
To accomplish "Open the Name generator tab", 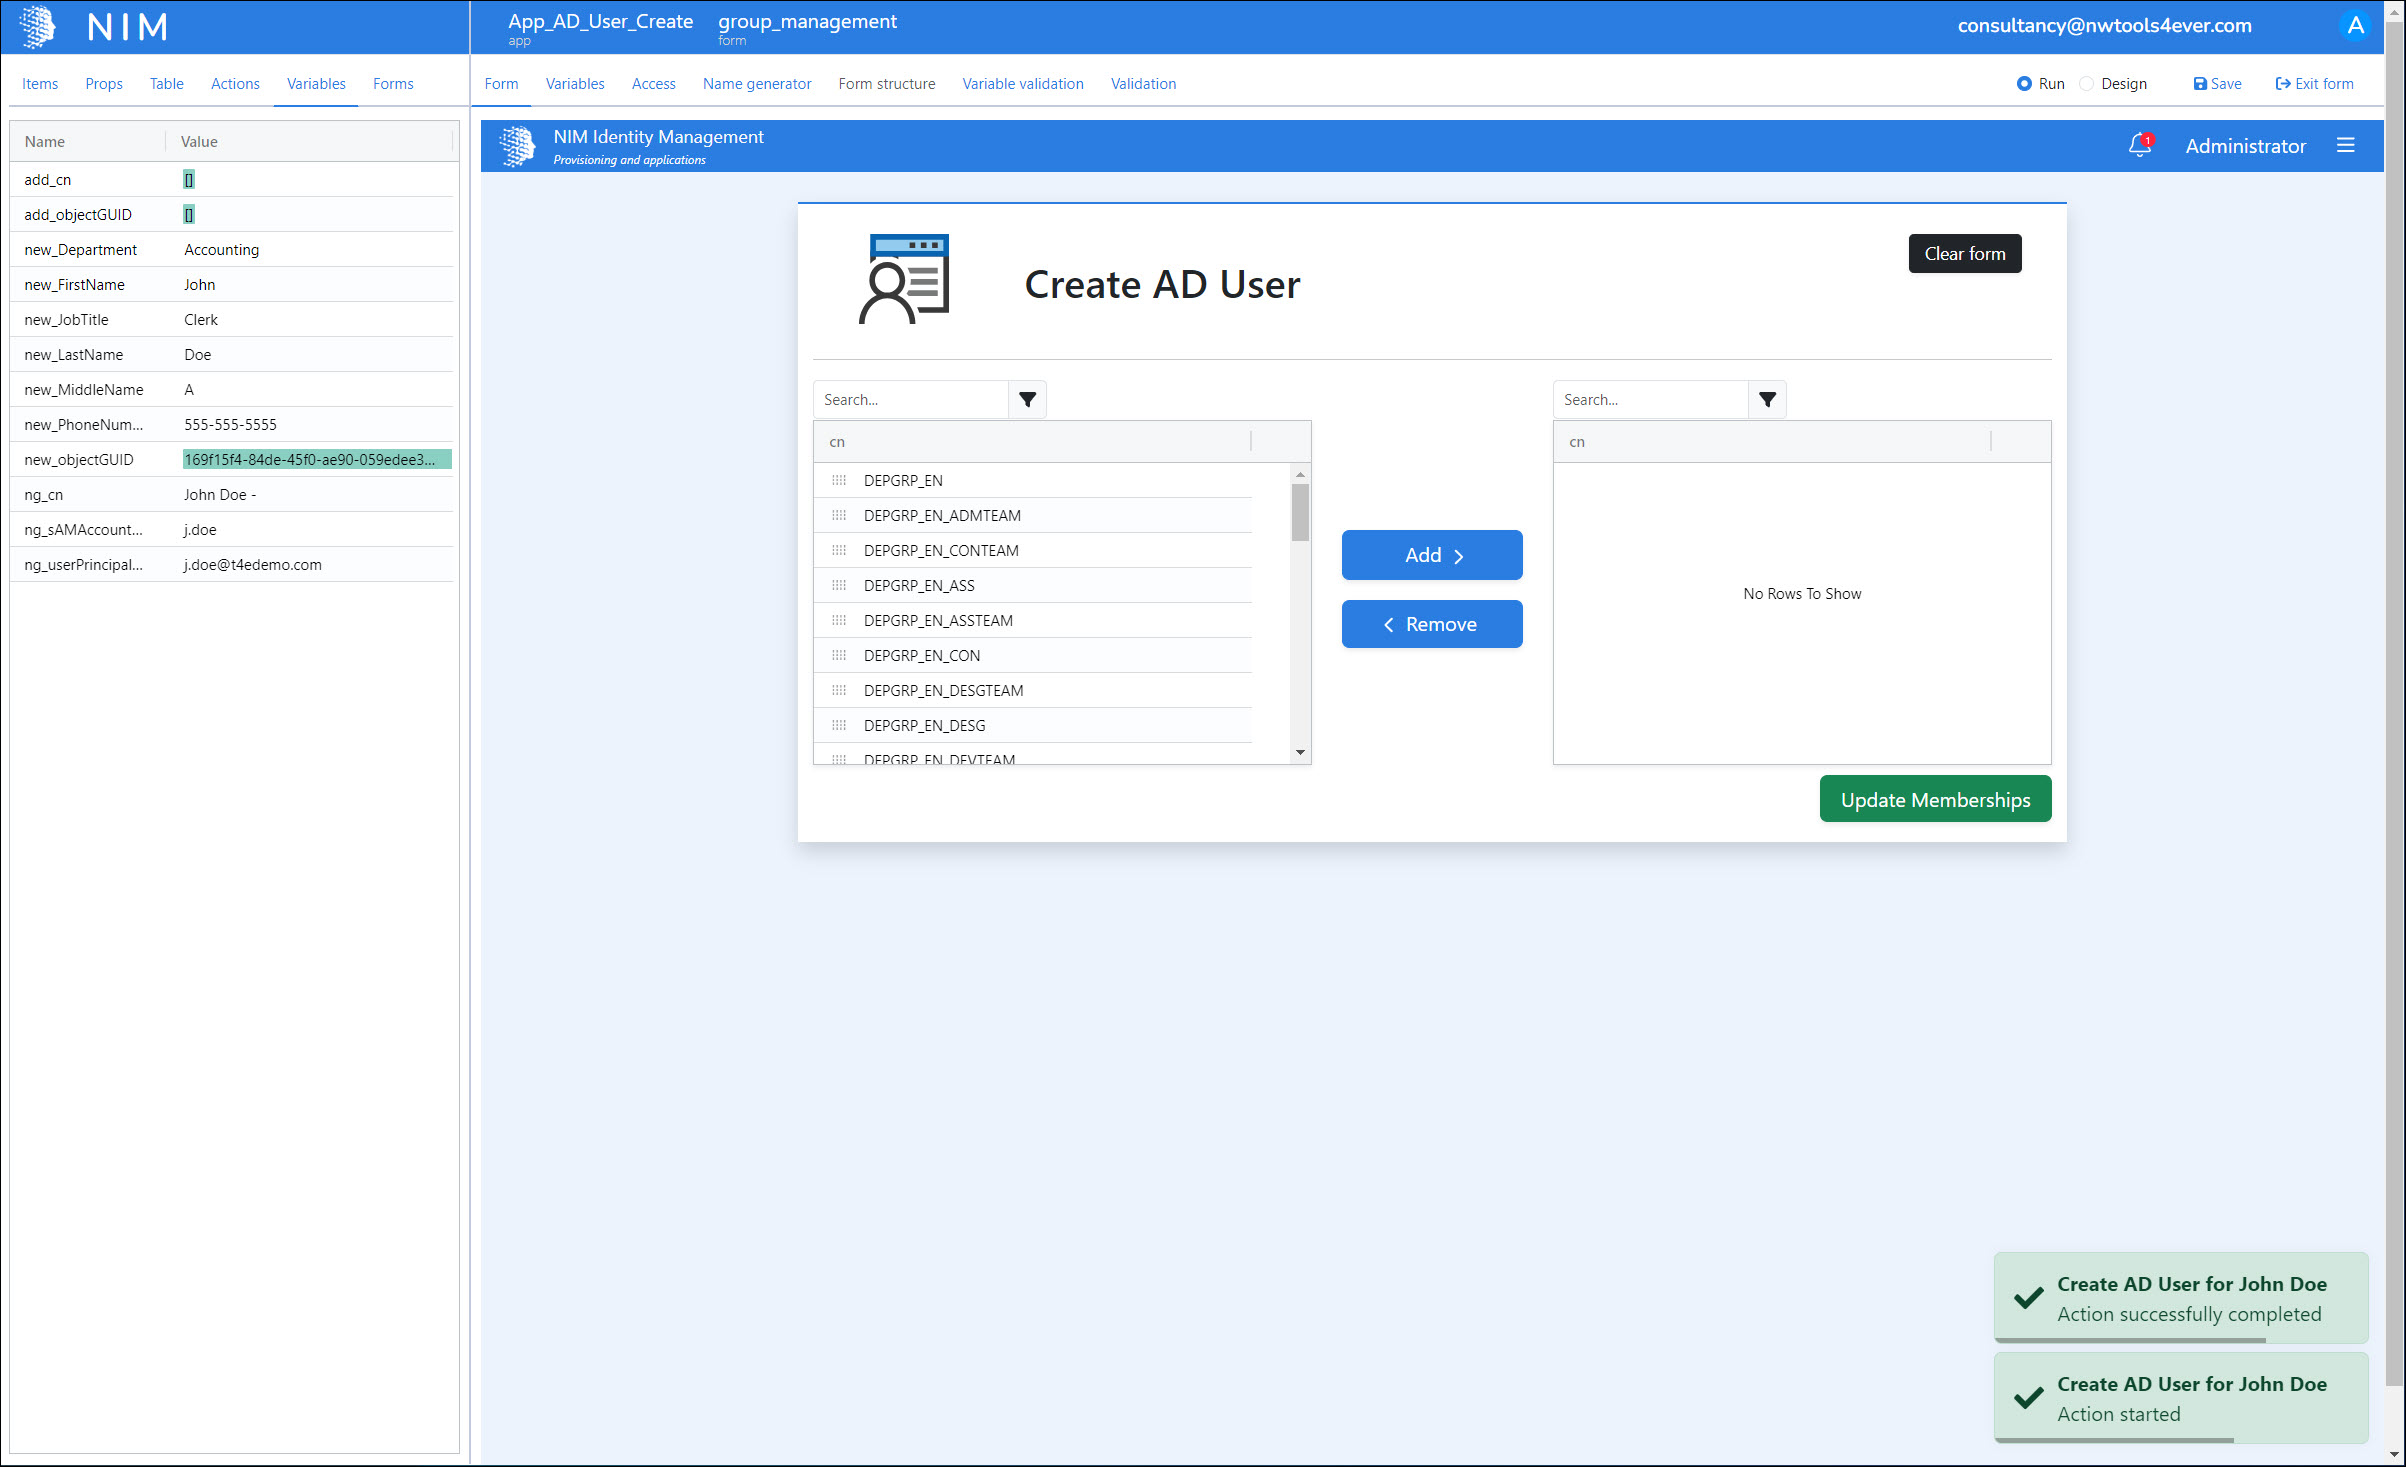I will click(756, 84).
